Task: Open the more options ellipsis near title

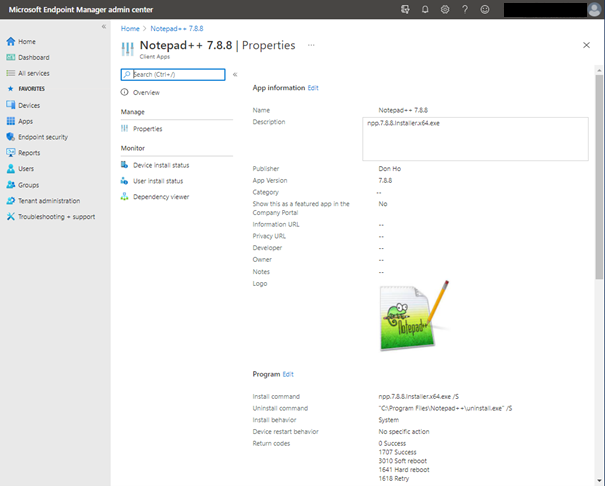Action: 311,45
